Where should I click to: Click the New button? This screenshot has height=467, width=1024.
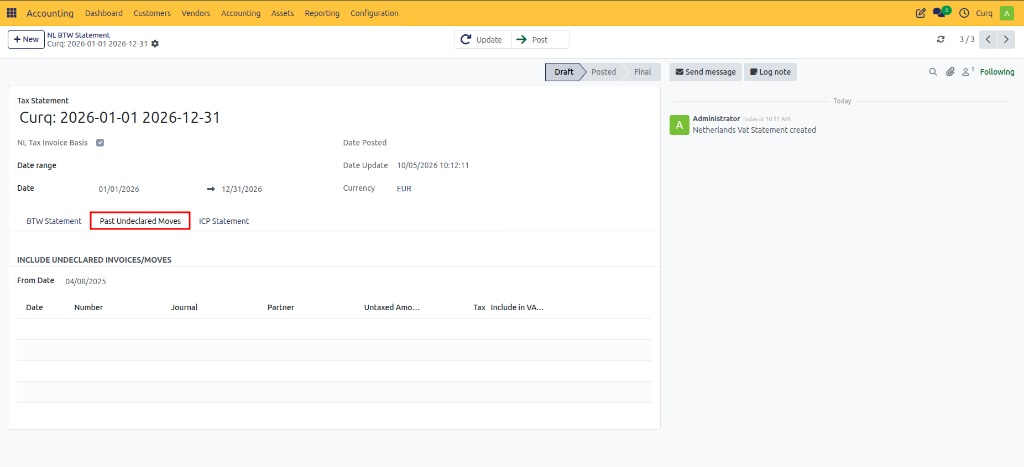point(26,39)
